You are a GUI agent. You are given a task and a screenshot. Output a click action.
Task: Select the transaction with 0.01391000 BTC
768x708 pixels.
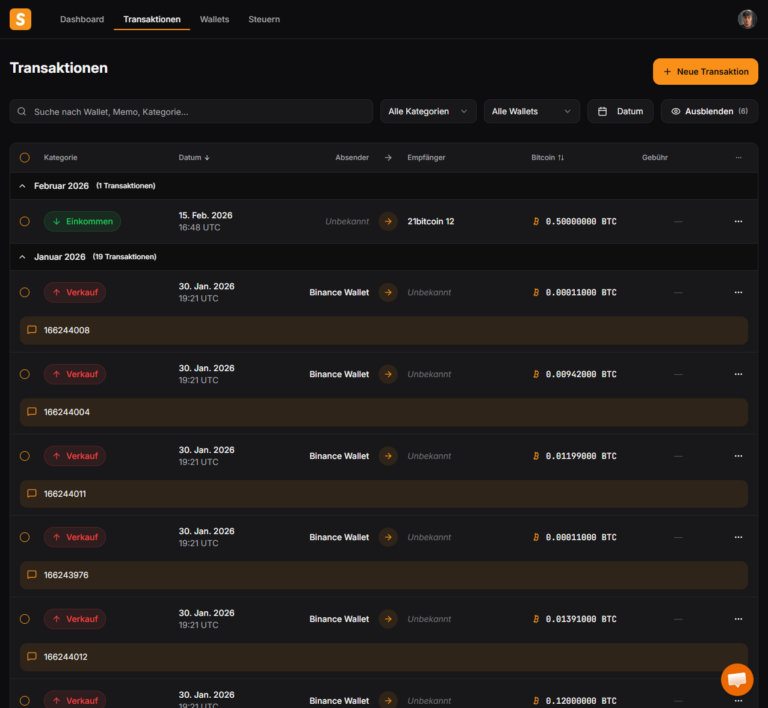click(x=24, y=619)
